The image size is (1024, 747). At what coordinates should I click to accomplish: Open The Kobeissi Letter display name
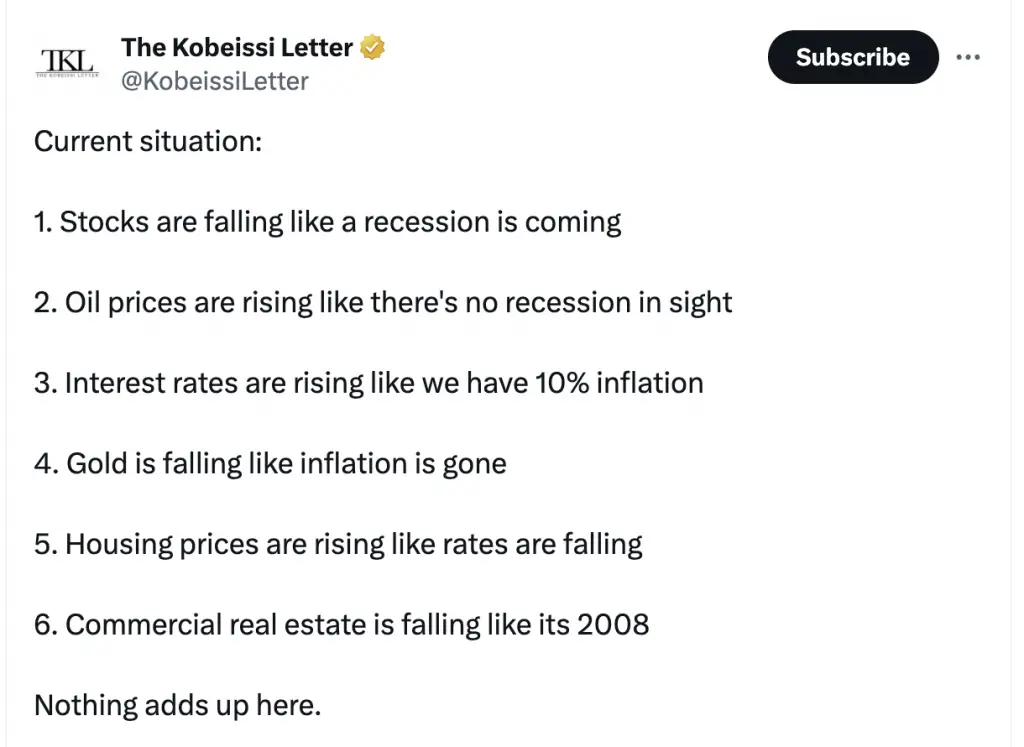pos(237,47)
